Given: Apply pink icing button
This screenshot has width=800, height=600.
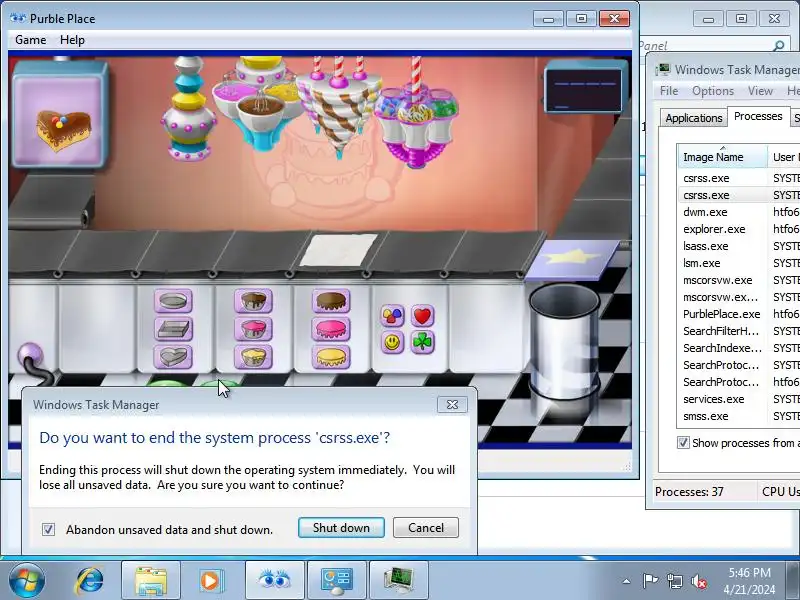Looking at the screenshot, I should 331,329.
